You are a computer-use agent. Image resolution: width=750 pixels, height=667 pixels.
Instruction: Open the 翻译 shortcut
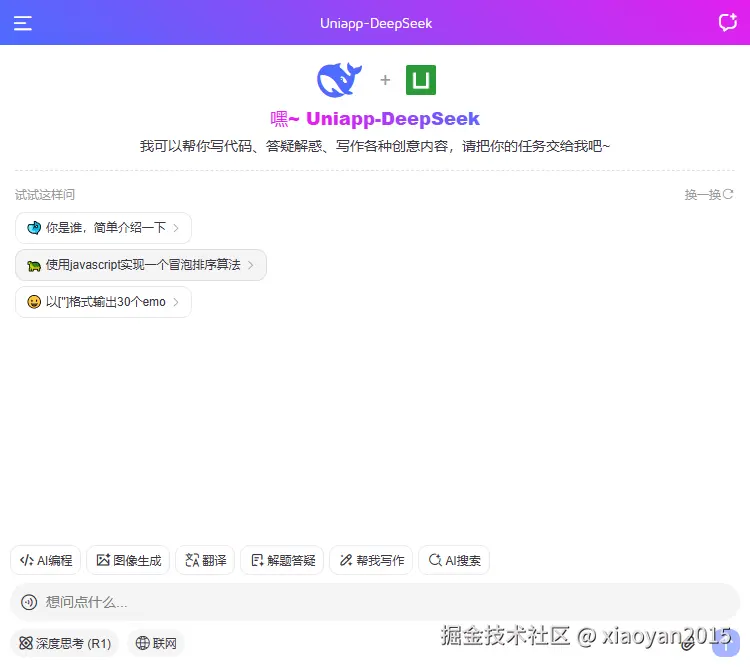[205, 560]
